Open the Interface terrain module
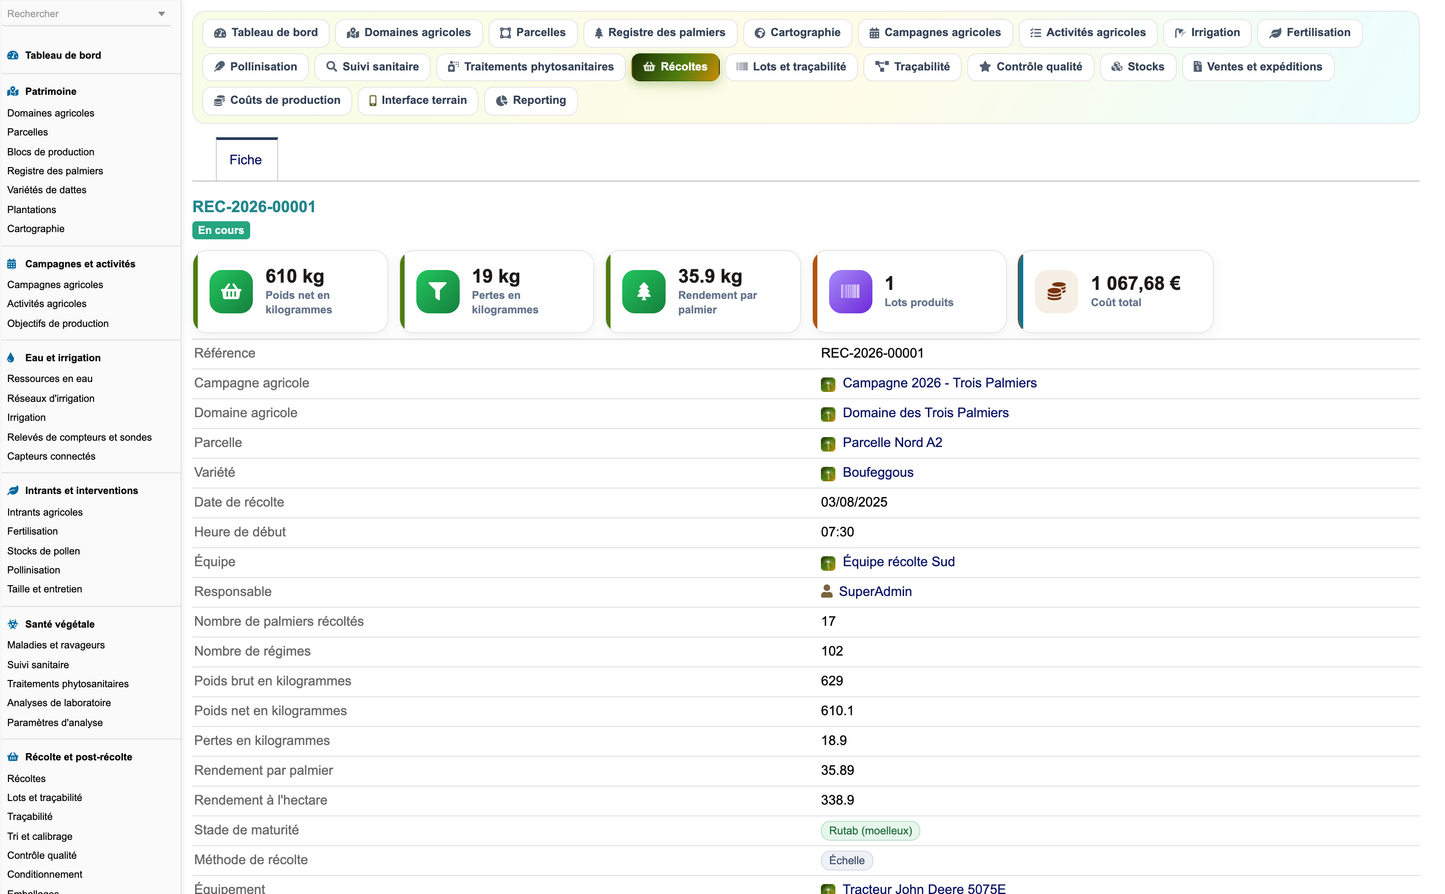The height and width of the screenshot is (894, 1445). (418, 101)
